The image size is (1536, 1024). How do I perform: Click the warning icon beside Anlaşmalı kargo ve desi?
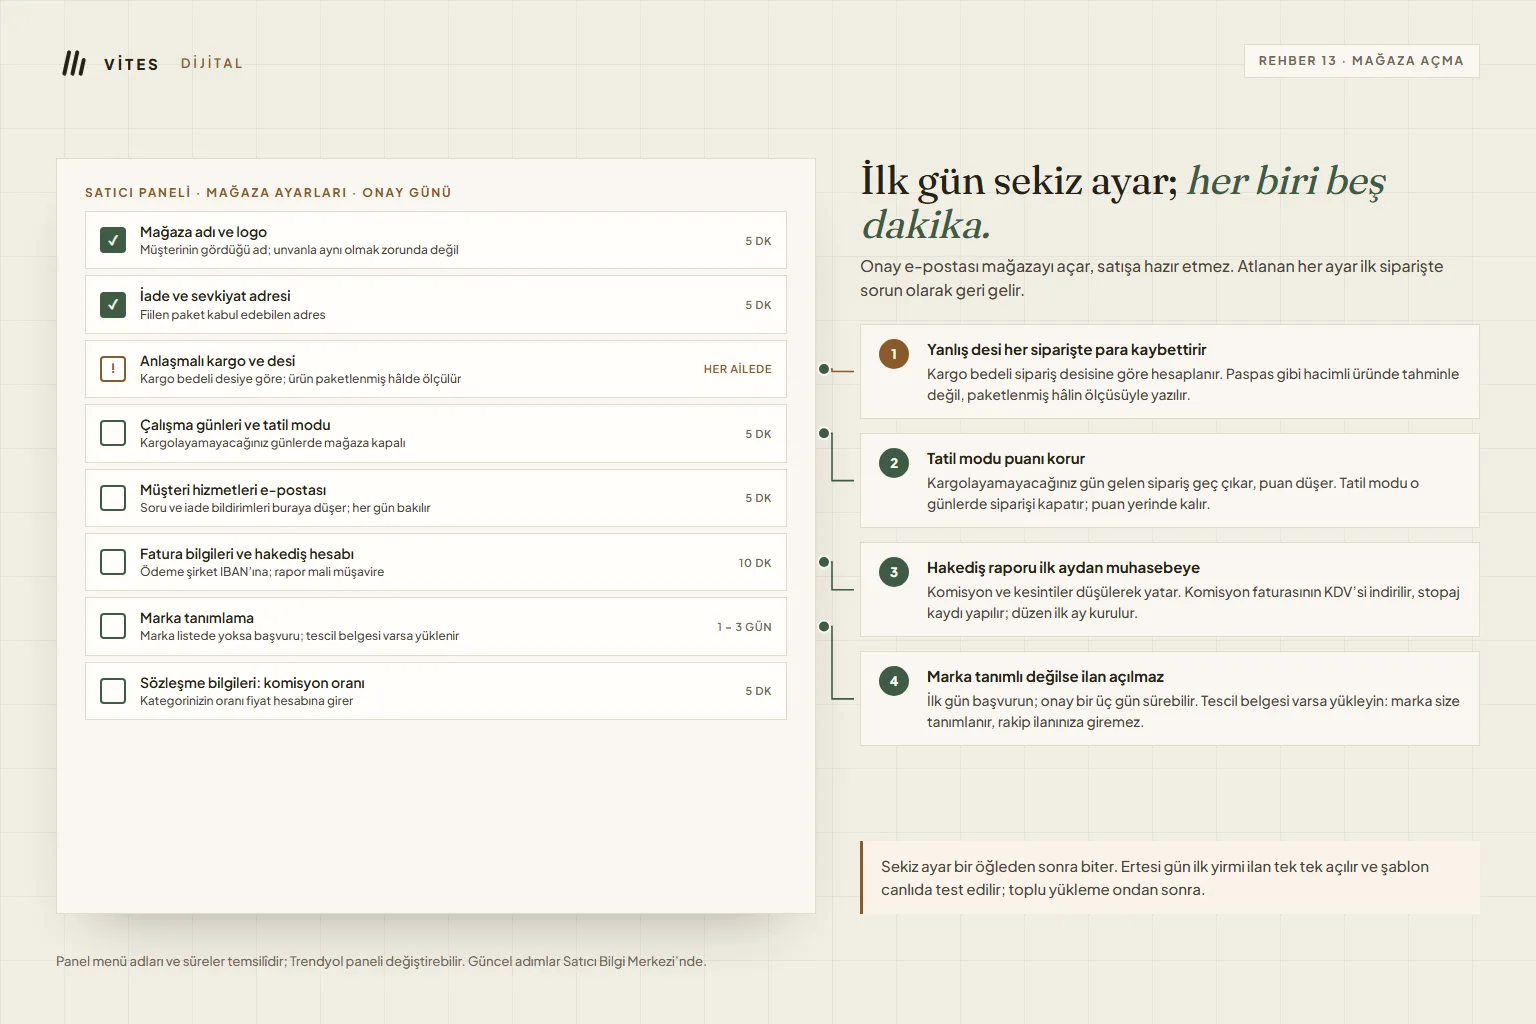point(113,369)
